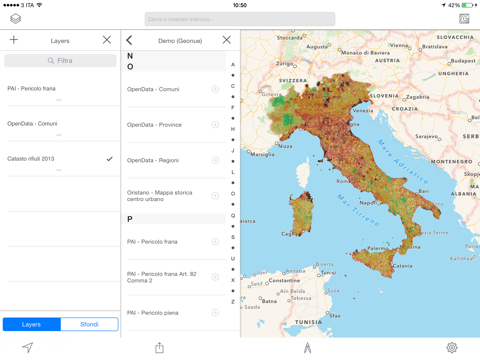Open the share icon

pos(159,348)
